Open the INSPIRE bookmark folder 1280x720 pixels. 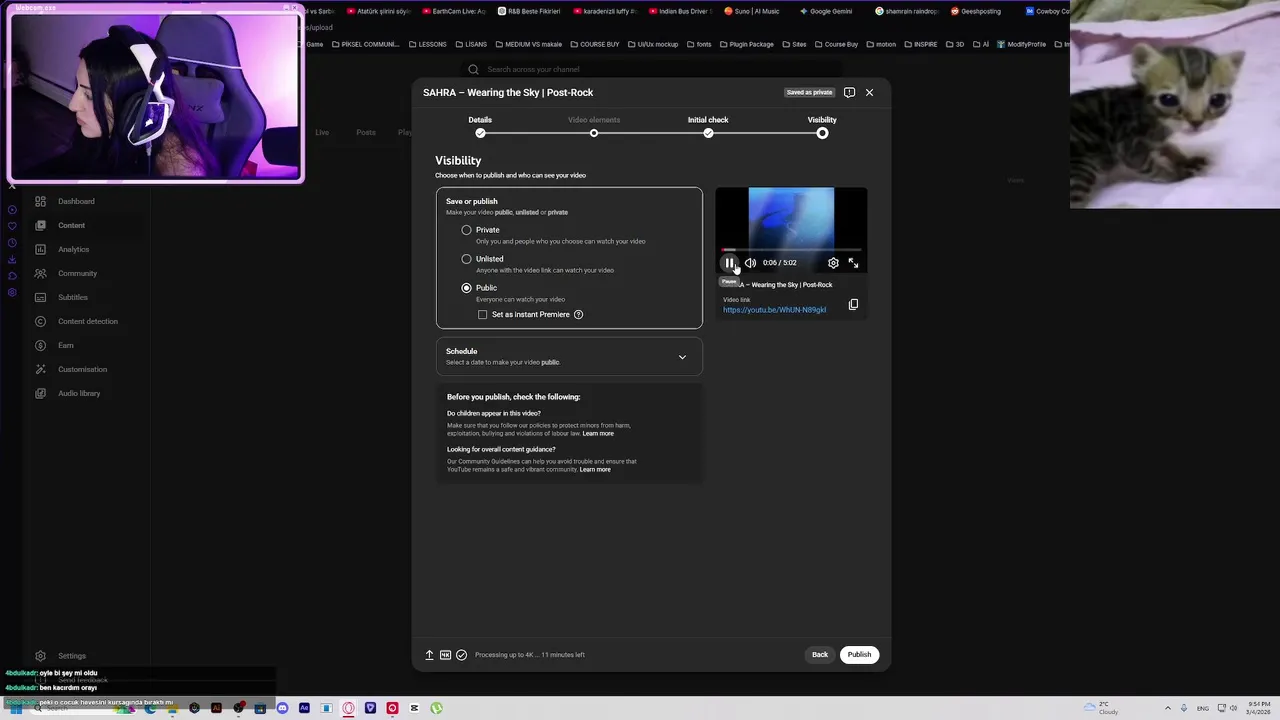(920, 44)
